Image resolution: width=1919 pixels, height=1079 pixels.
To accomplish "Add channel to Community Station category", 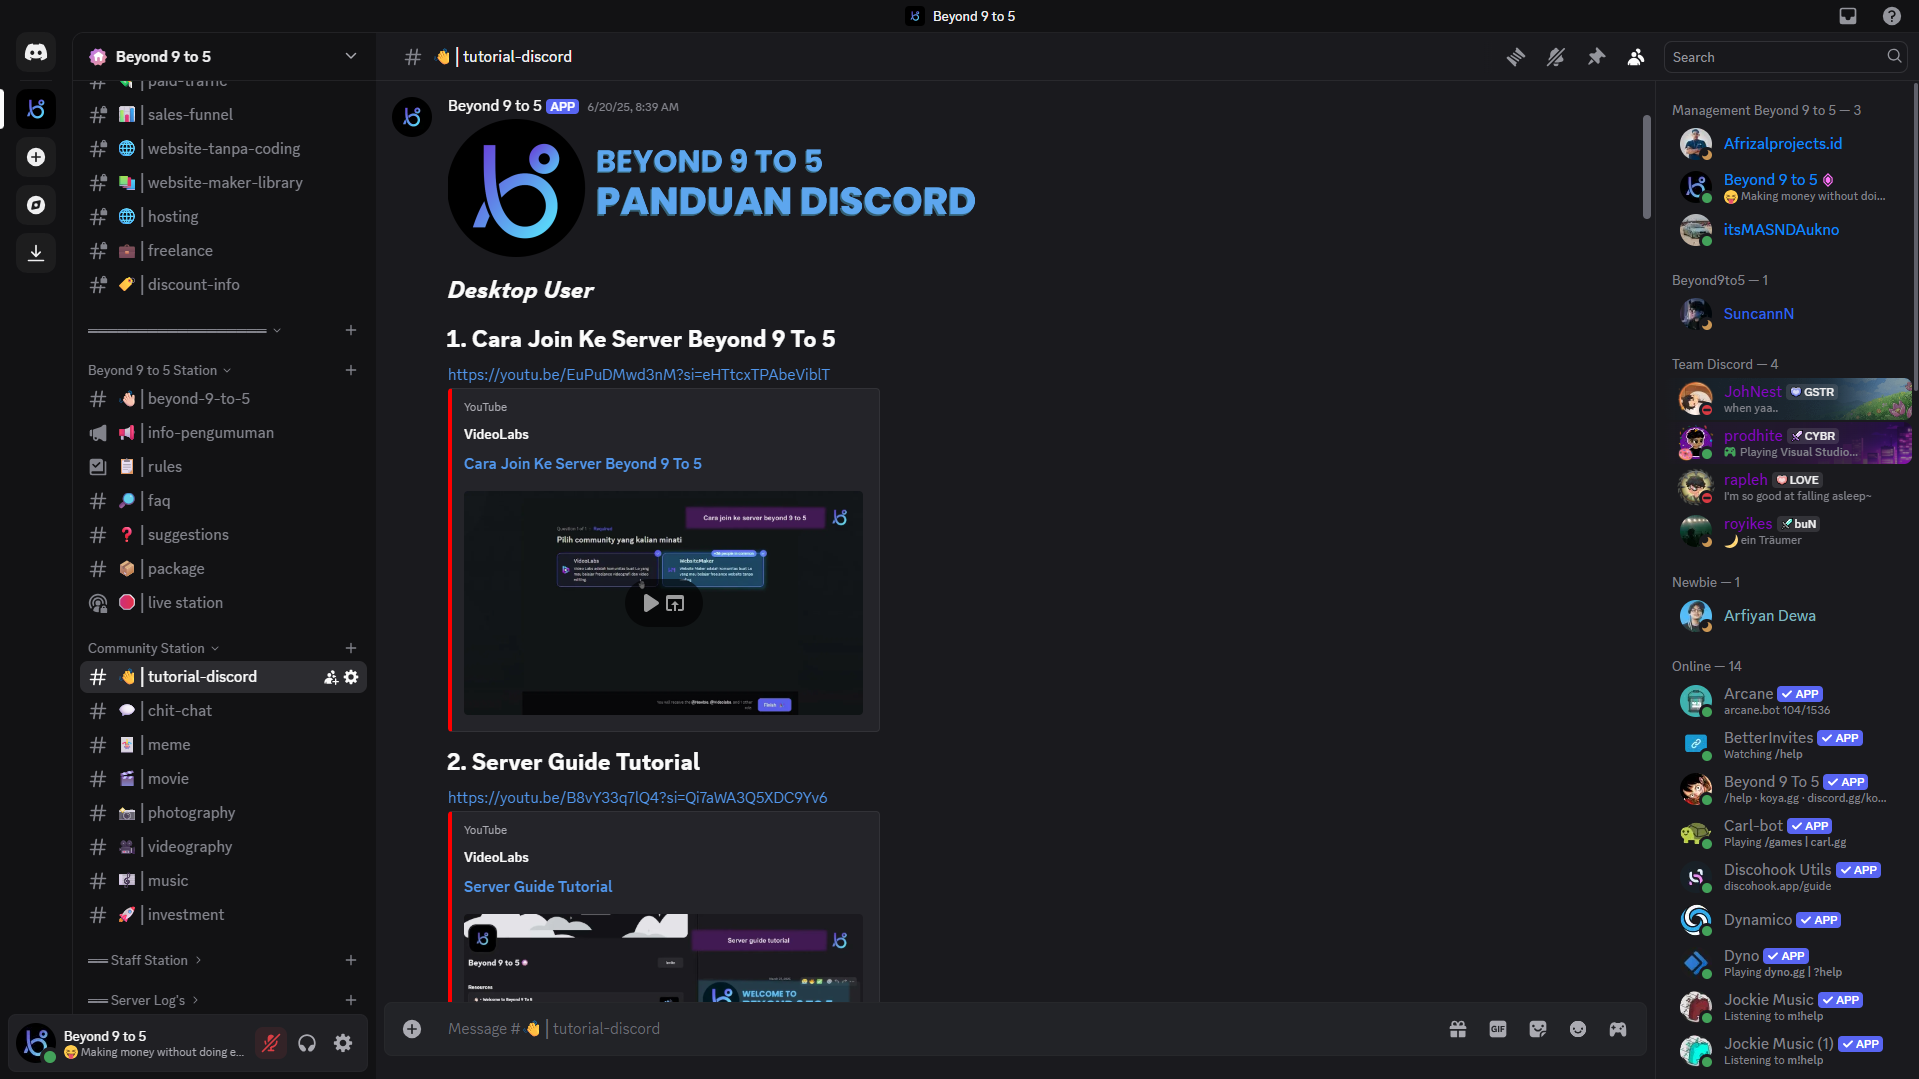I will (x=351, y=648).
